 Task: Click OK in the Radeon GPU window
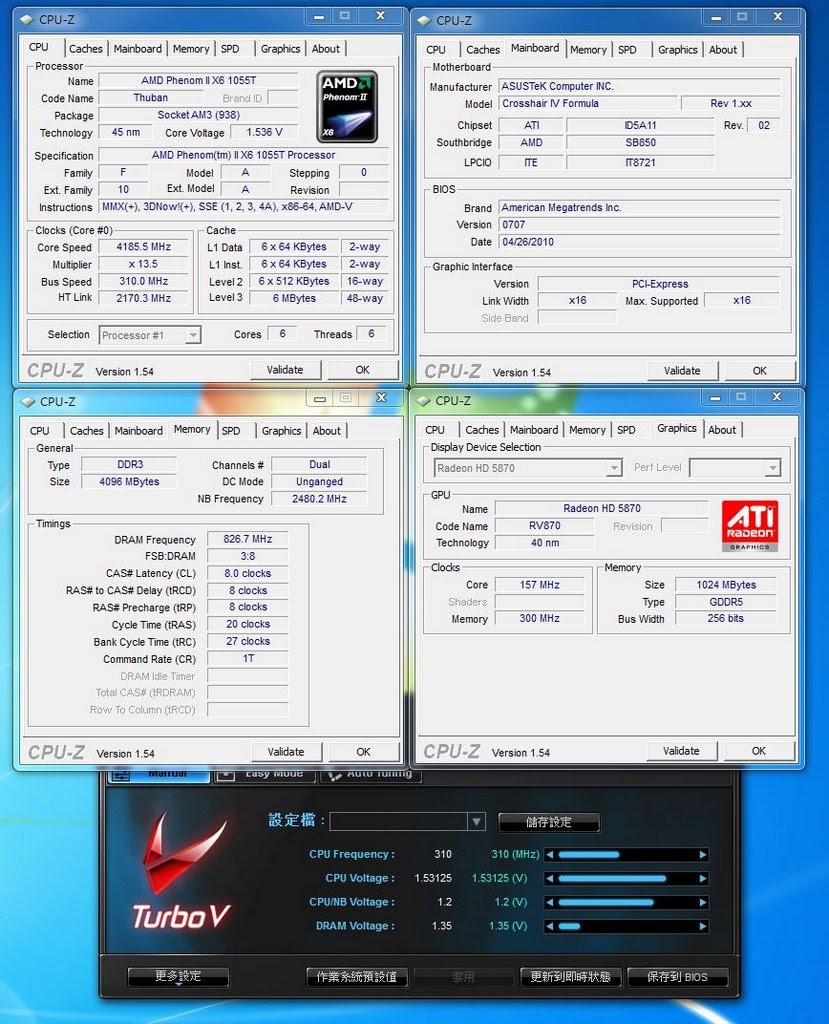pyautogui.click(x=758, y=751)
